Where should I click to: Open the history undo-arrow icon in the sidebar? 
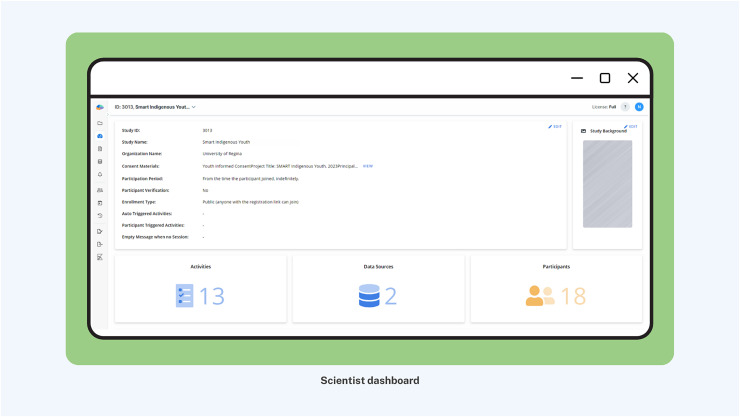(100, 216)
